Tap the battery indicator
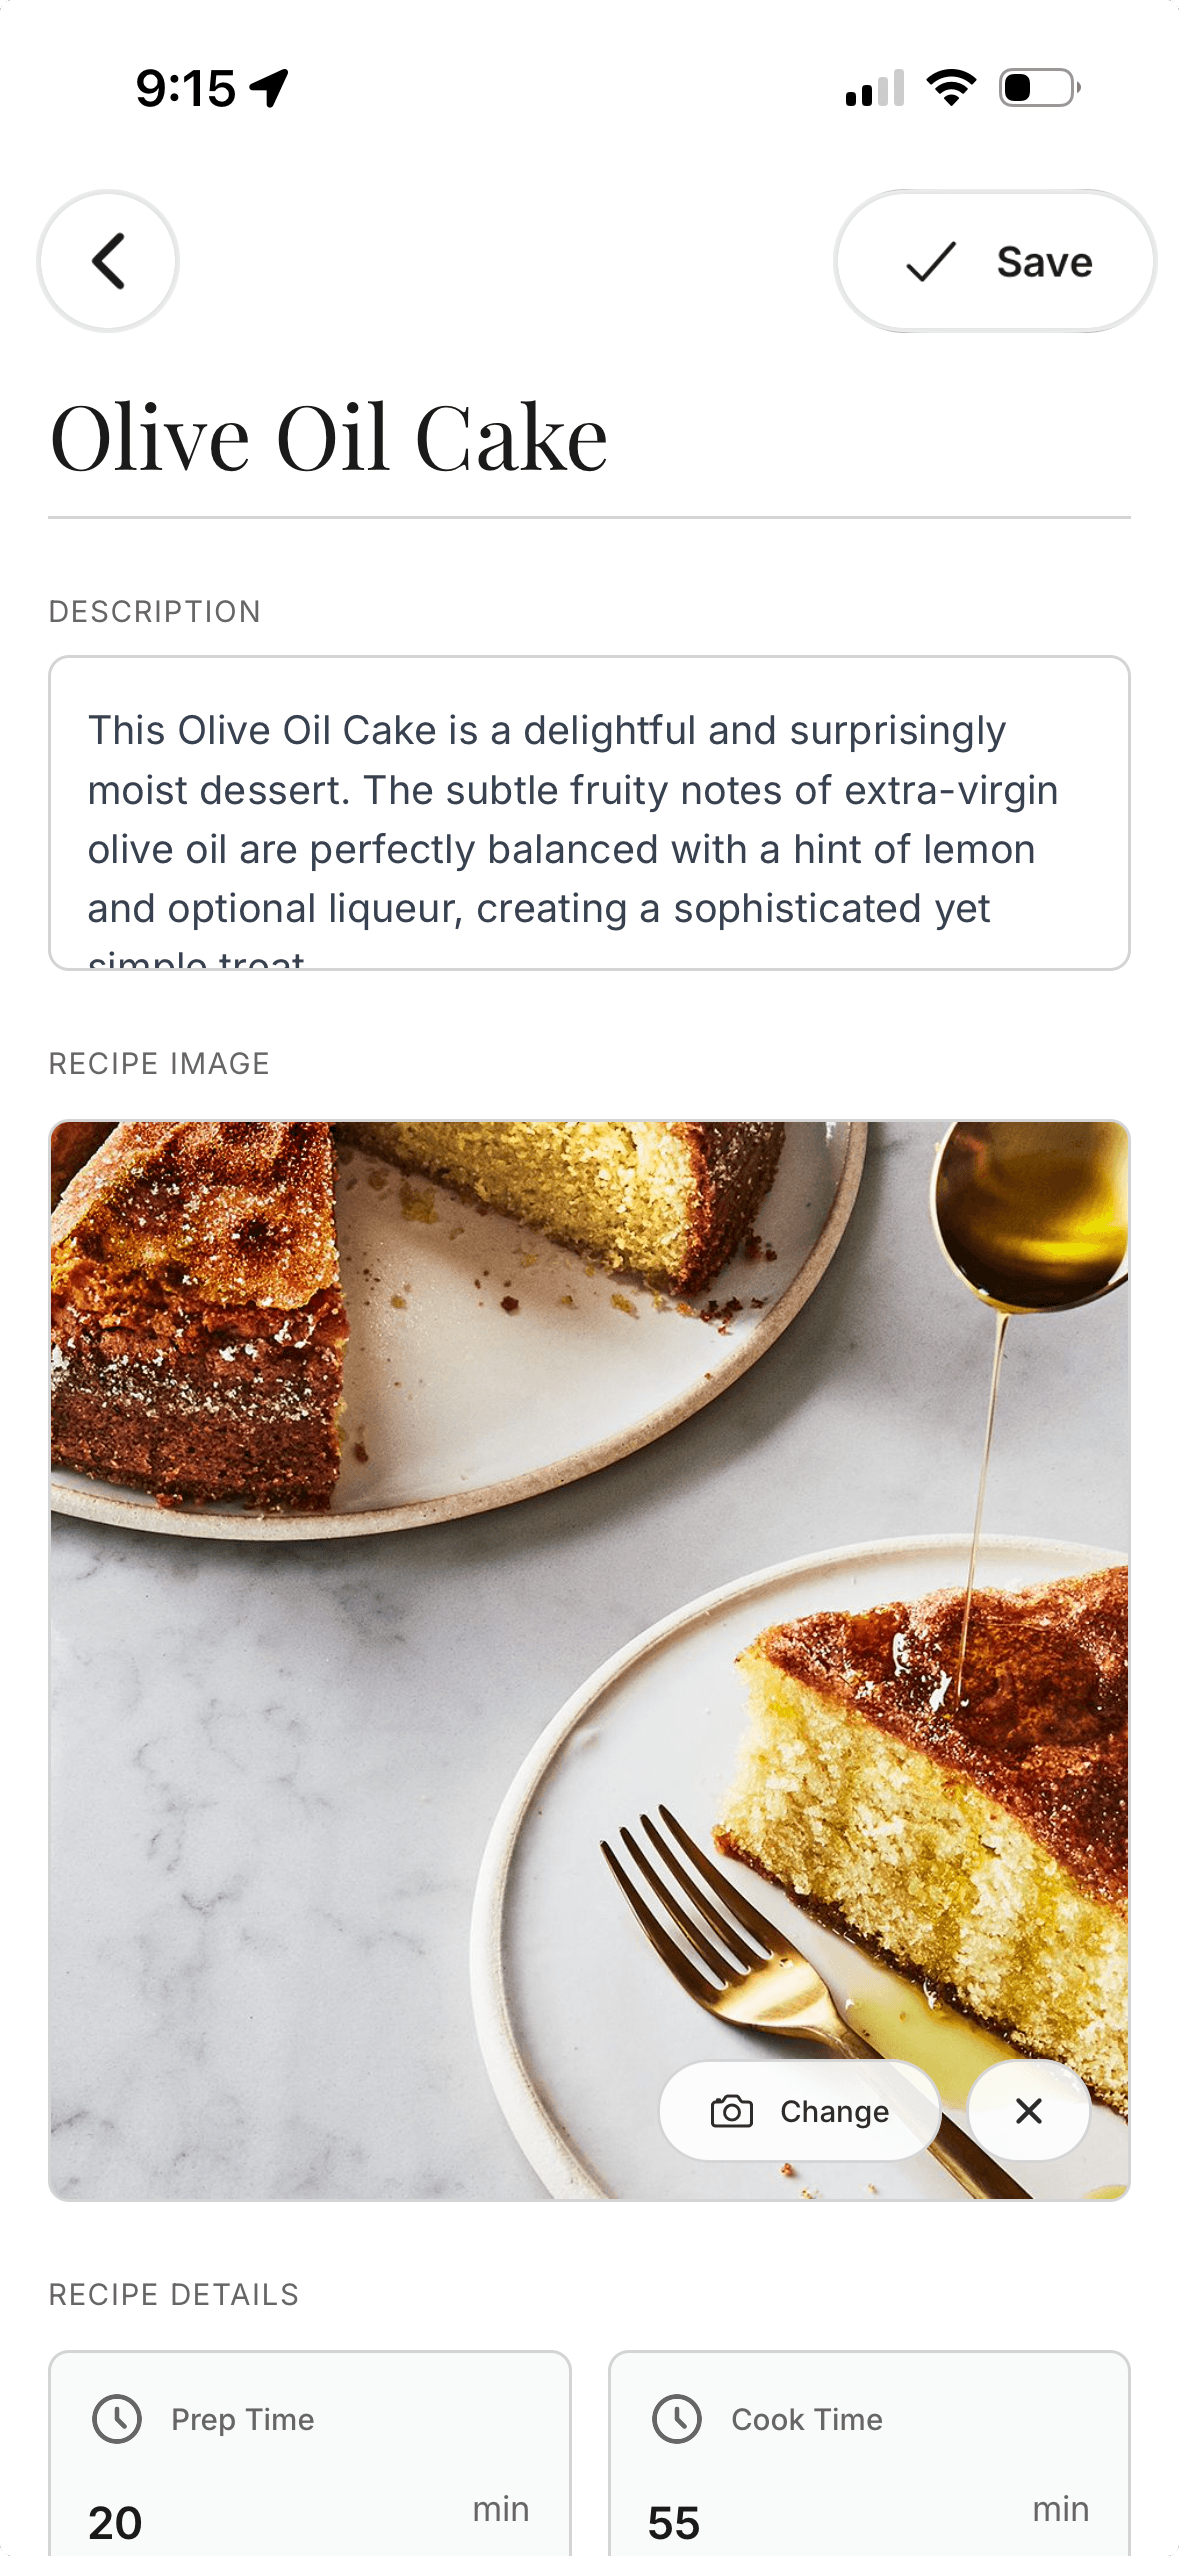Screen dimensions: 1179x2556 (1039, 88)
